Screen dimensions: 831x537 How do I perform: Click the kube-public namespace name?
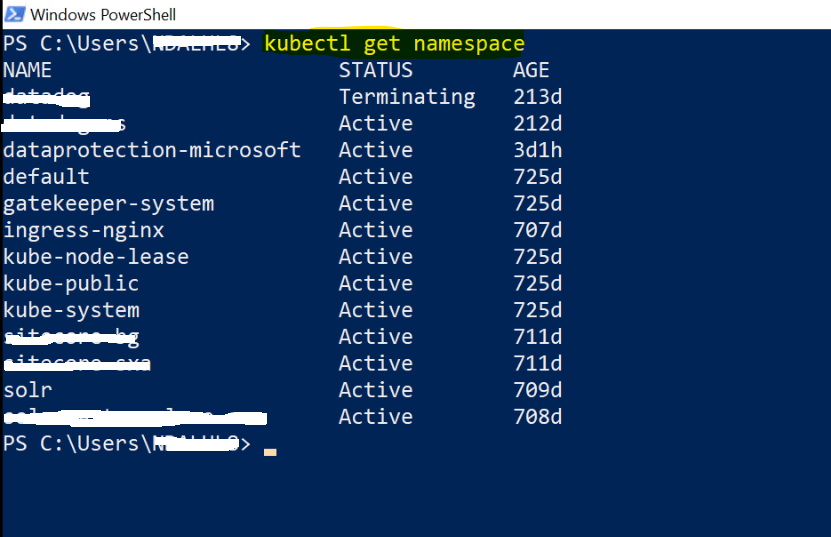(71, 284)
